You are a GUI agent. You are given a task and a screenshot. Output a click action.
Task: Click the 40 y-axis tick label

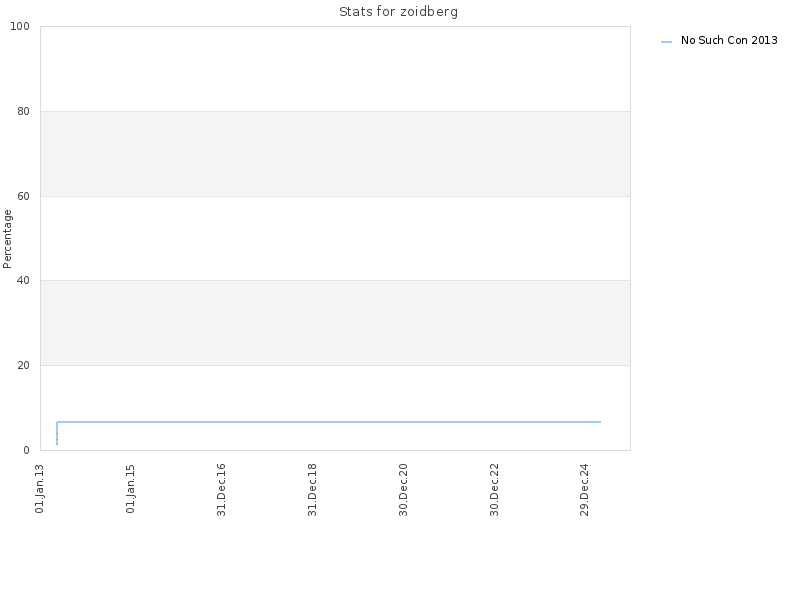point(23,281)
